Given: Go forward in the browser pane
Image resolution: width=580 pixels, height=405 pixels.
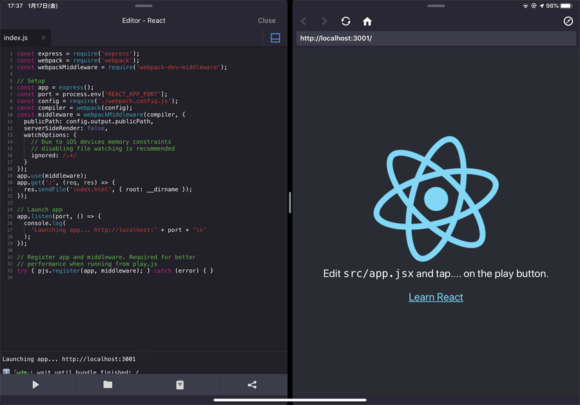Looking at the screenshot, I should (324, 21).
